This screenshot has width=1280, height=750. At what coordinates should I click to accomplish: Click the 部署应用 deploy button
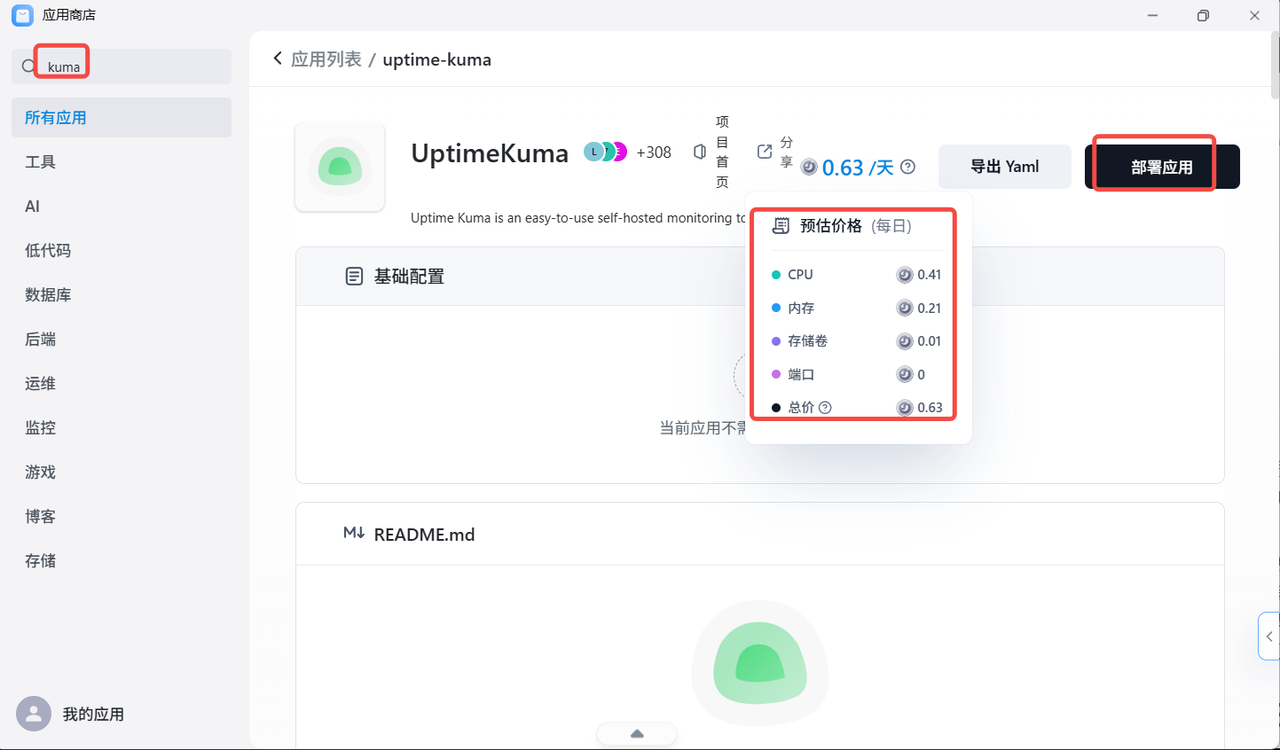click(x=1162, y=167)
